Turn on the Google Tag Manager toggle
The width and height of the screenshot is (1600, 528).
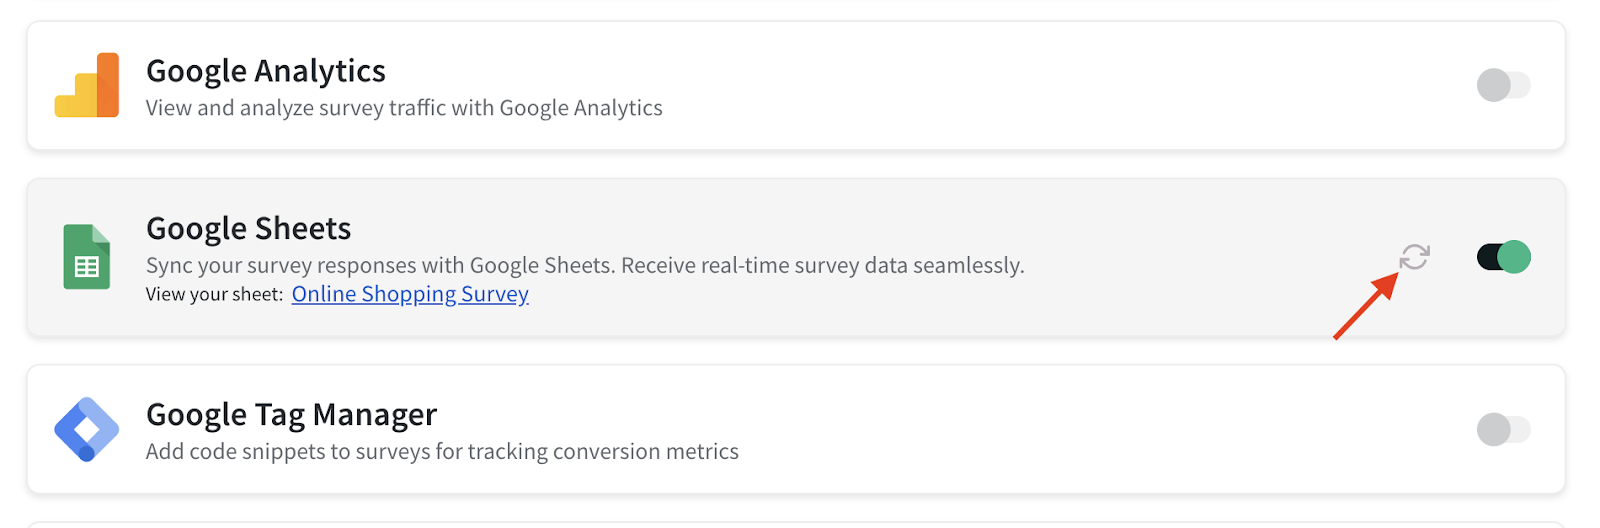click(1503, 429)
